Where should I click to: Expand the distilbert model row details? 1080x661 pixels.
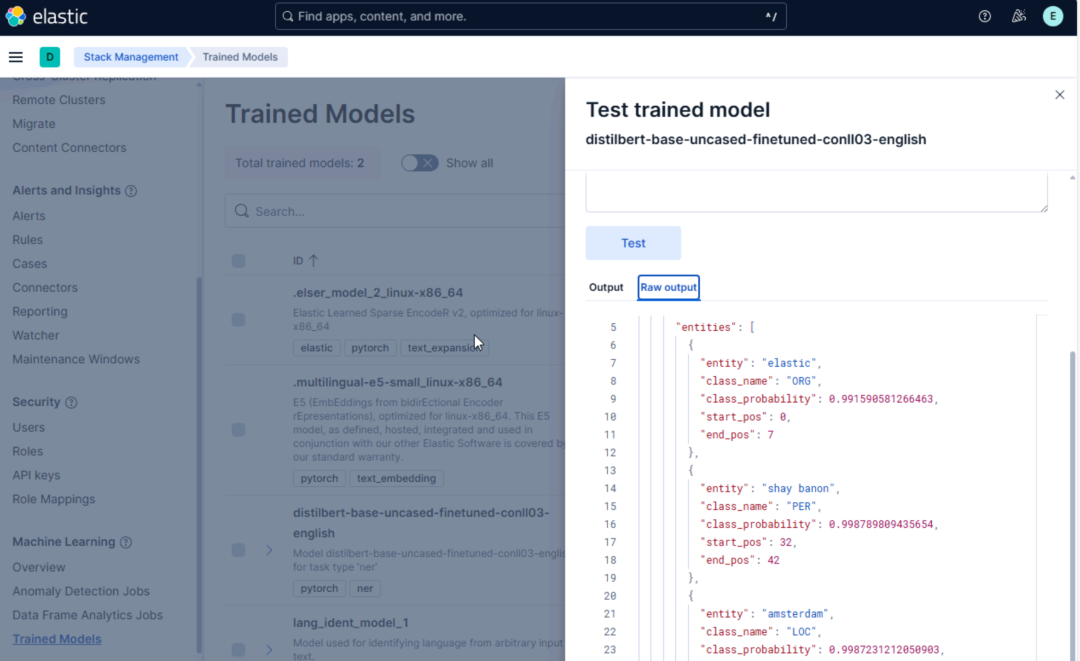pyautogui.click(x=269, y=550)
